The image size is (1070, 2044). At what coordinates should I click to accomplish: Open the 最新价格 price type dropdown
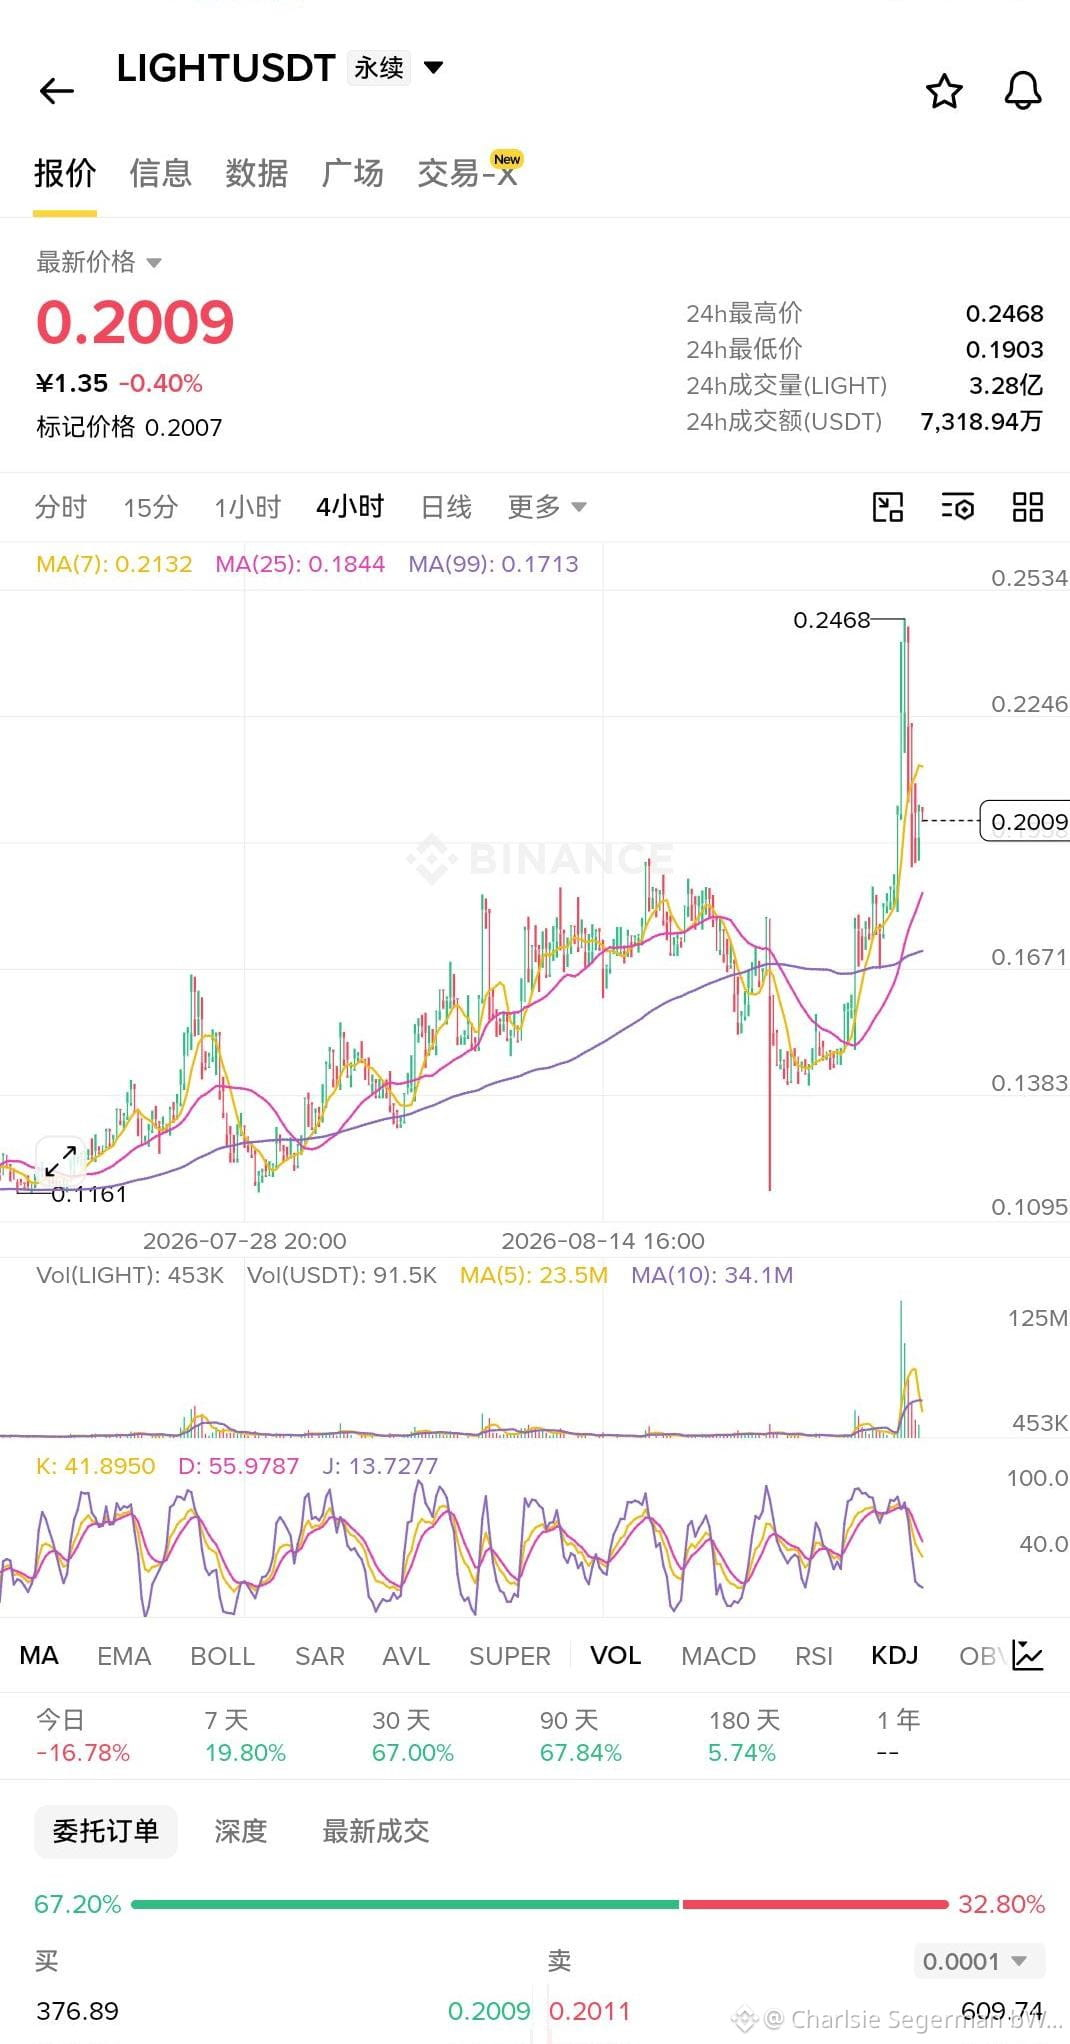pyautogui.click(x=98, y=262)
